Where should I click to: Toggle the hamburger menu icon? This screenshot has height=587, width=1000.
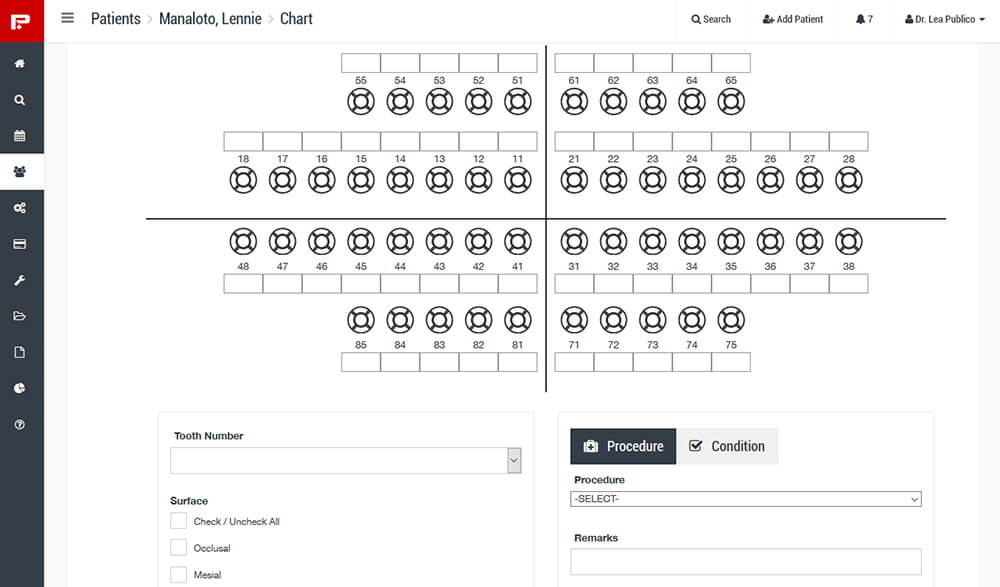[x=67, y=18]
